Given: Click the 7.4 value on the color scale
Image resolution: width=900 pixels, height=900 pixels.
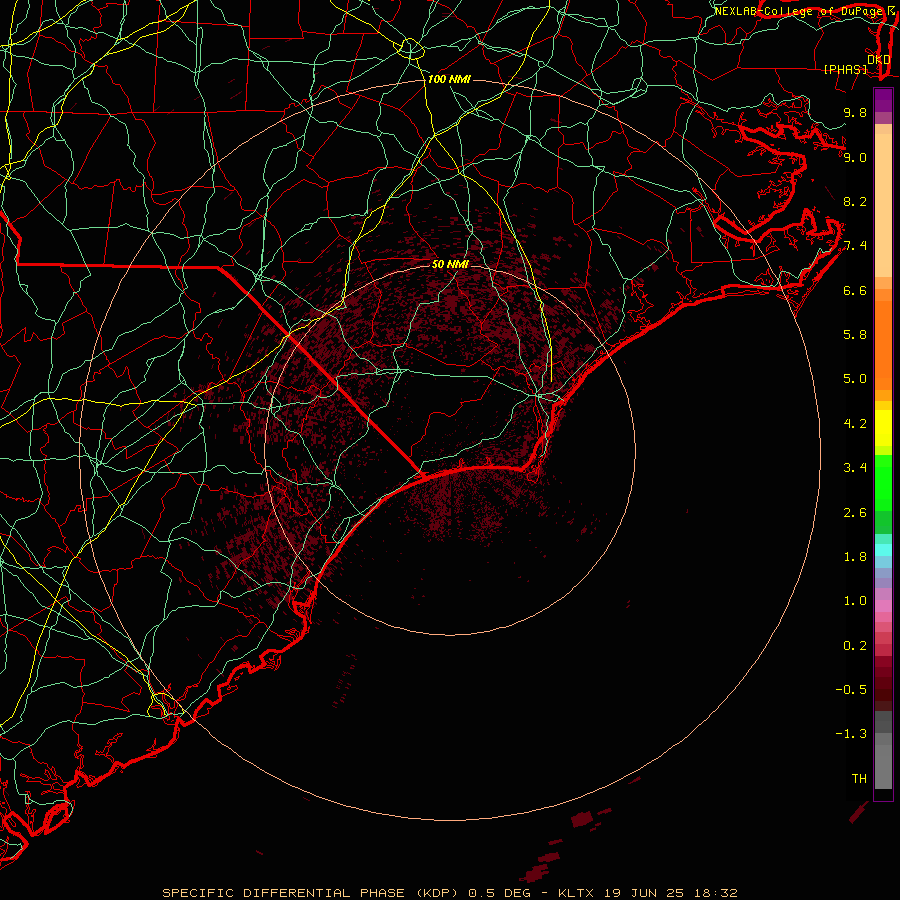Looking at the screenshot, I should (855, 246).
